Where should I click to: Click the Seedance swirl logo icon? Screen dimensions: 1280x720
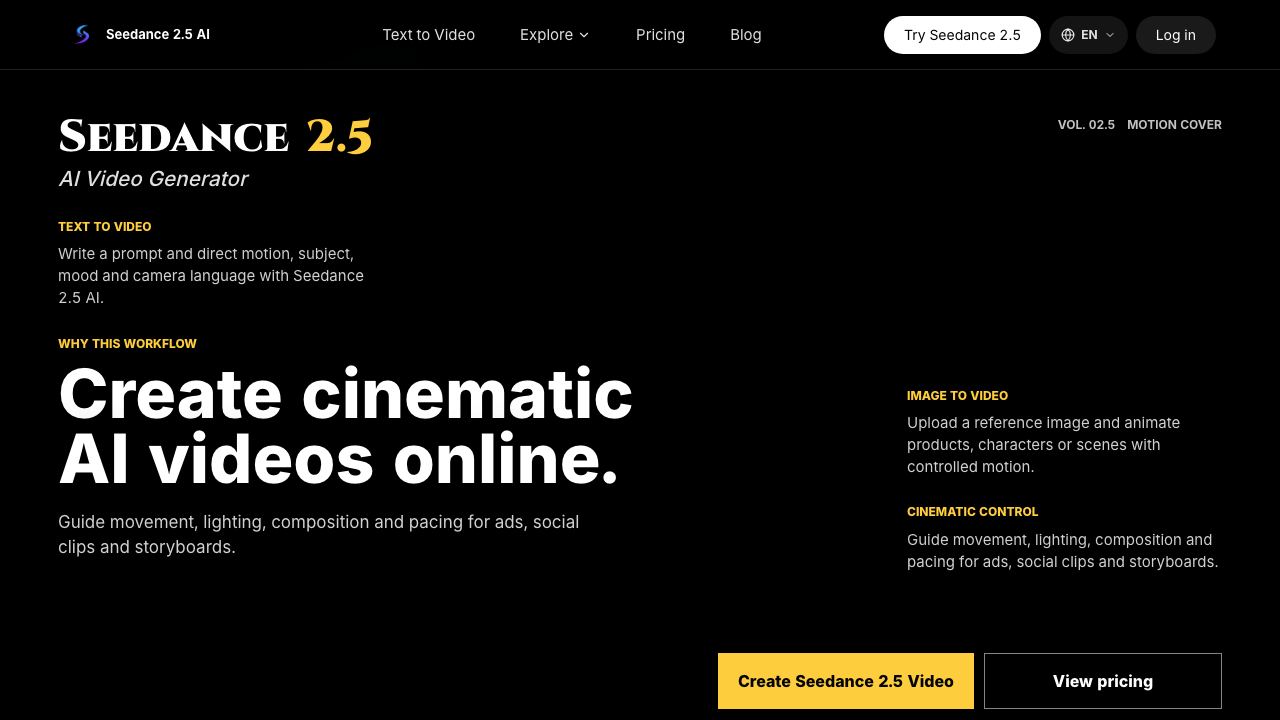pyautogui.click(x=82, y=34)
